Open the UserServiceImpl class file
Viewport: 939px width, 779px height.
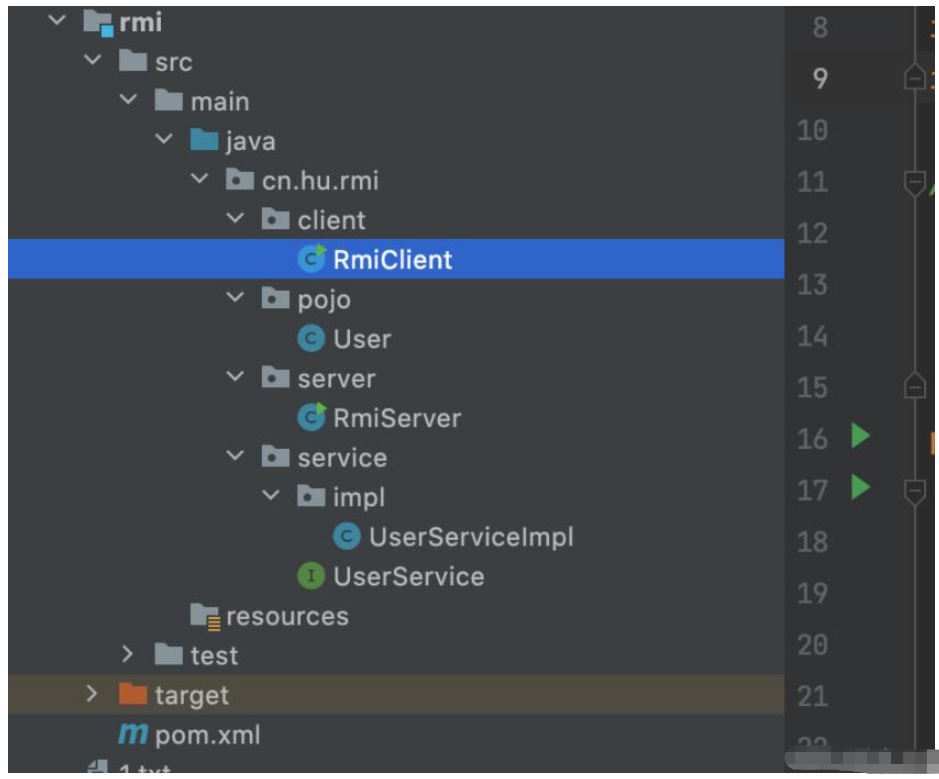point(471,537)
